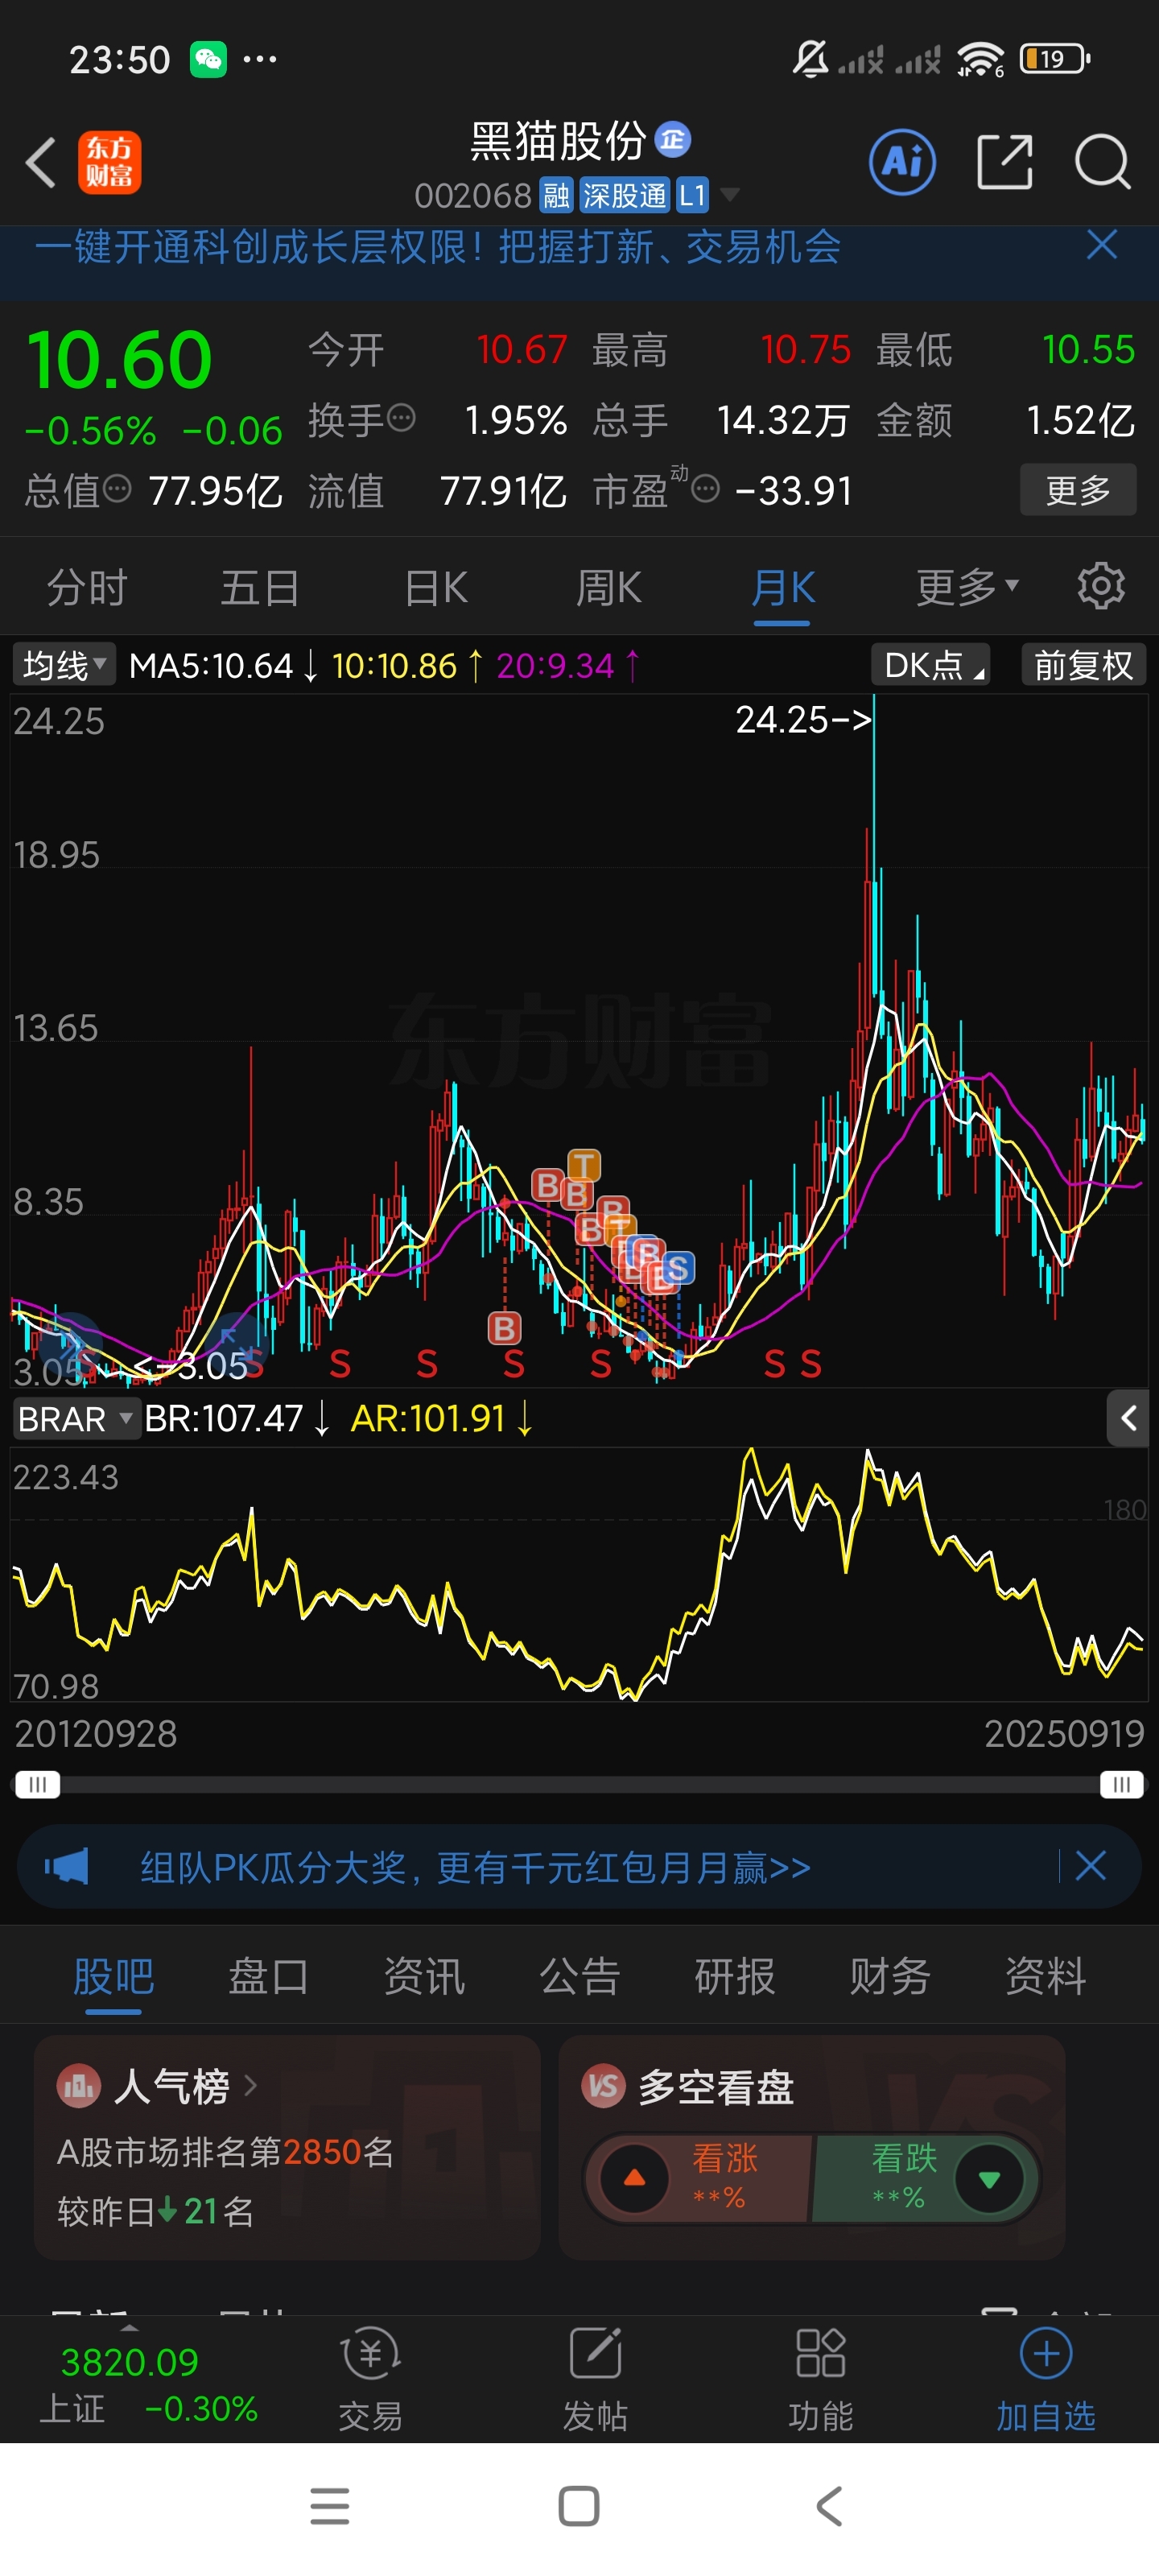Viewport: 1159px width, 2576px height.
Task: Open the 发帖 post icon
Action: [595, 2379]
